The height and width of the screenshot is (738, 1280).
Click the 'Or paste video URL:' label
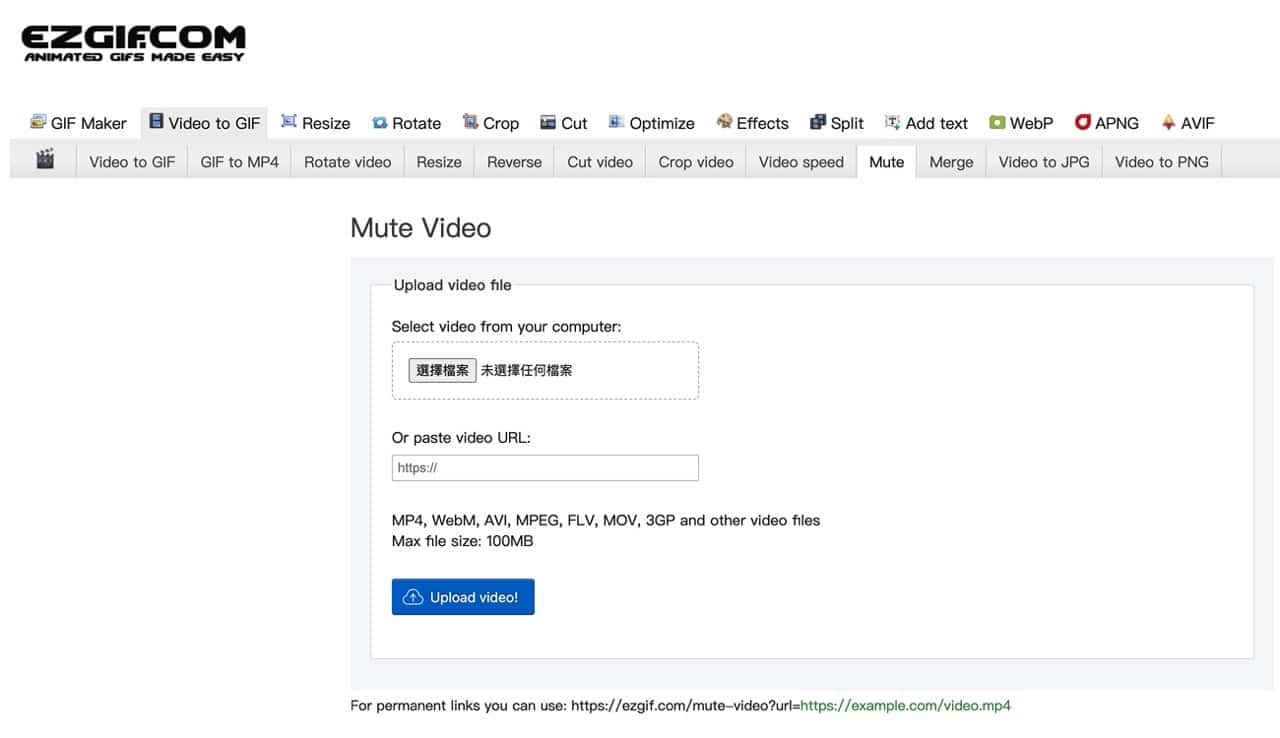pos(461,437)
